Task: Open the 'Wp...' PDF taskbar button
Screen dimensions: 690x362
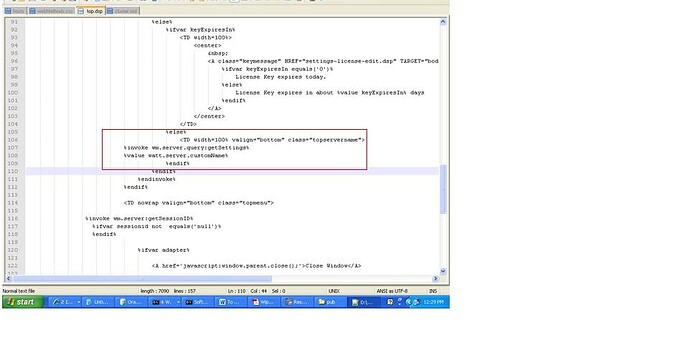Action: coord(265,302)
